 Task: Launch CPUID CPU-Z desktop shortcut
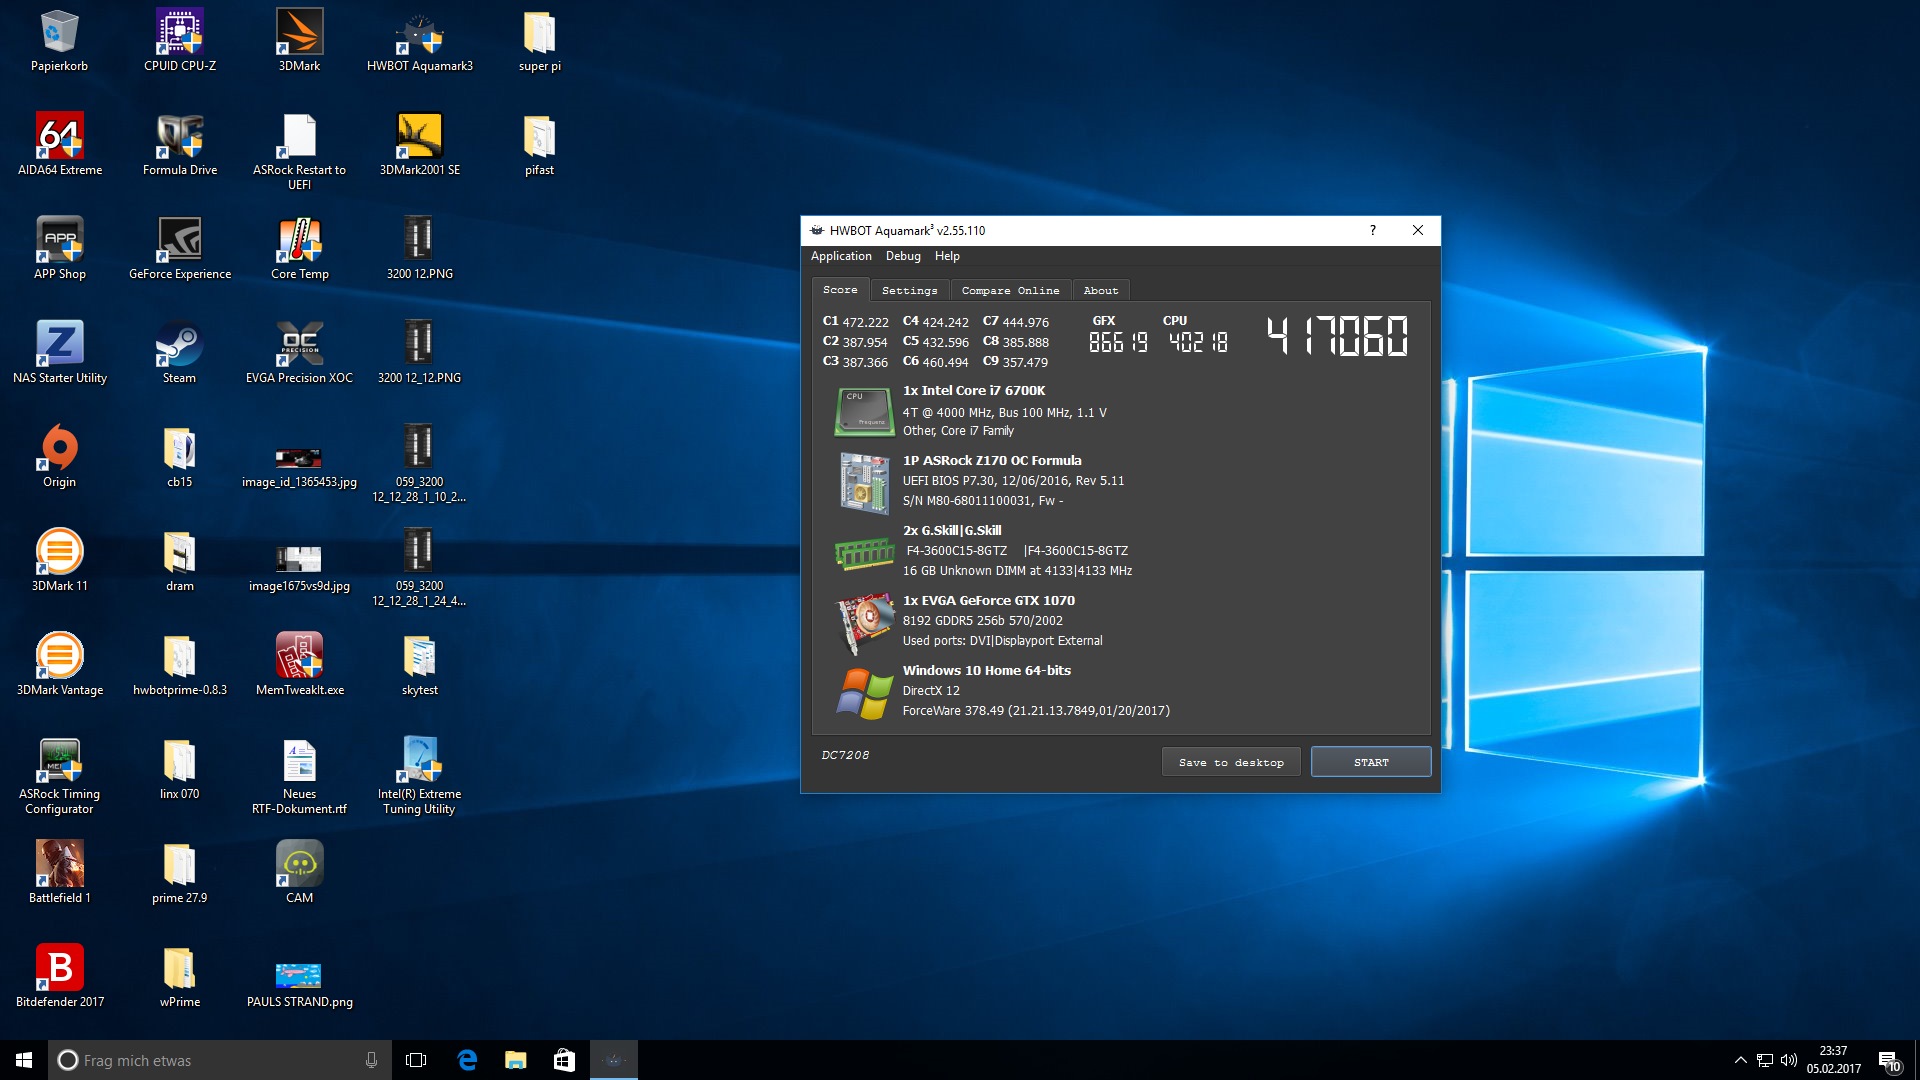180,41
